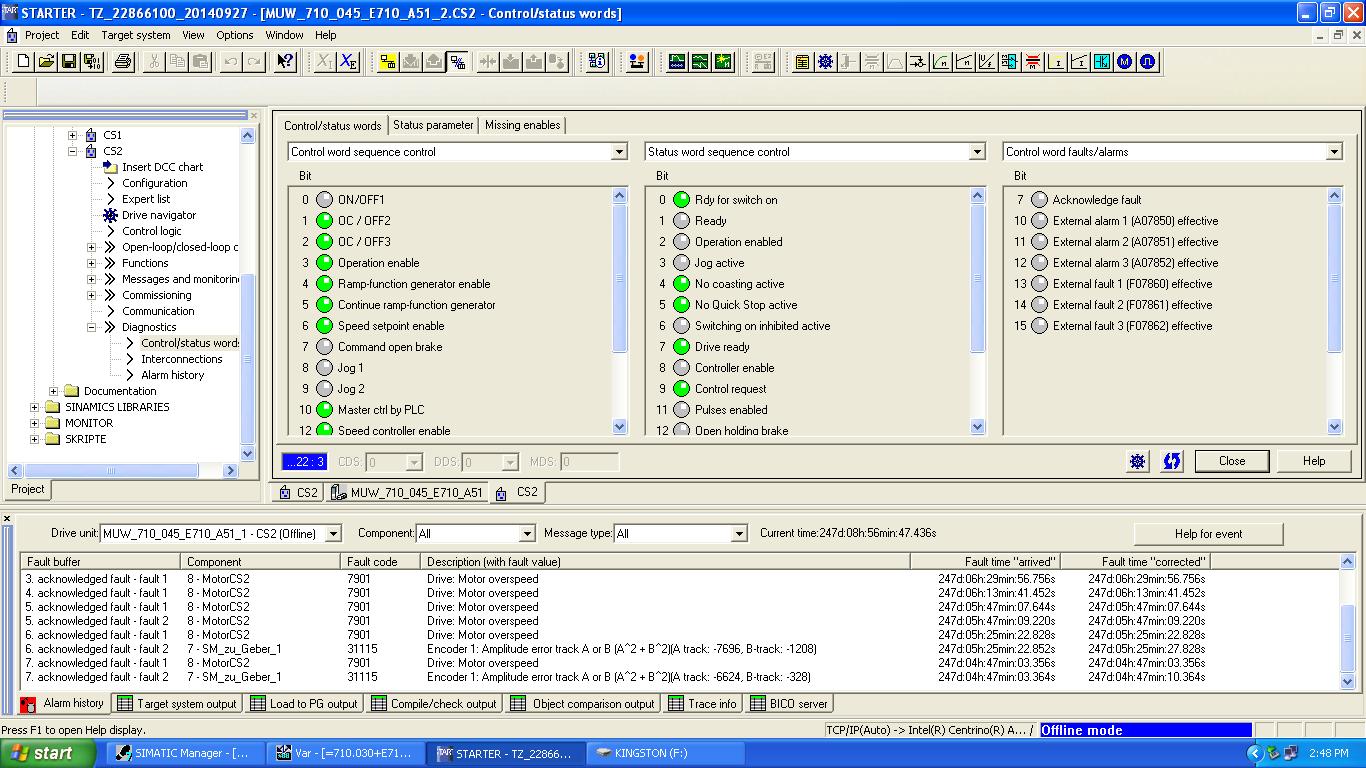
Task: Click the blue circular M motor icon
Action: click(x=1125, y=62)
